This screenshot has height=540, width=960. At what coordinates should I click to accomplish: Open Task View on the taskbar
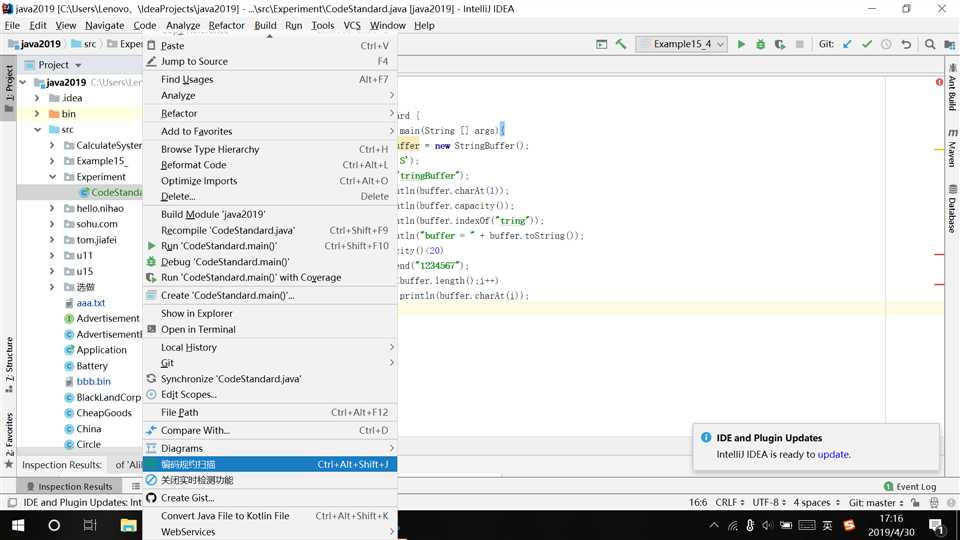[90, 525]
